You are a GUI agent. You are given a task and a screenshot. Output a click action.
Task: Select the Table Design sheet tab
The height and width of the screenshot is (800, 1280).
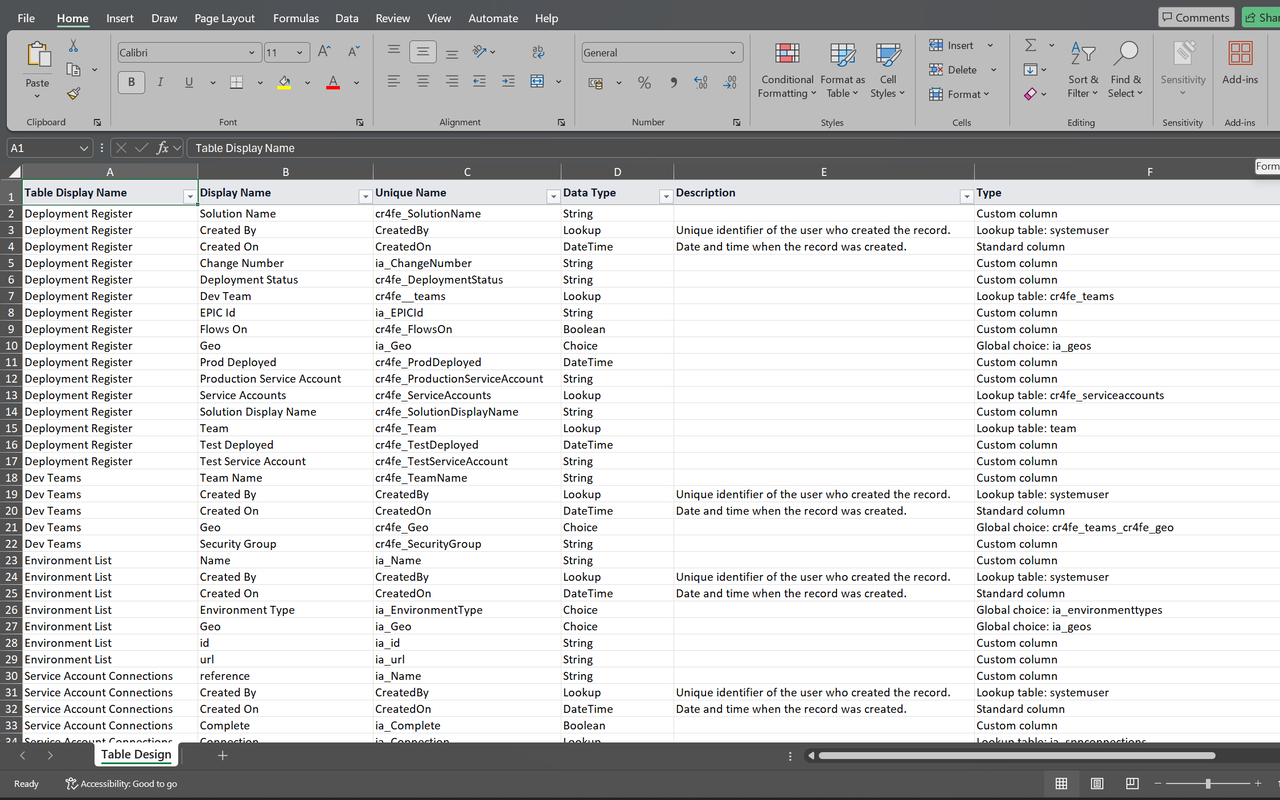[136, 755]
